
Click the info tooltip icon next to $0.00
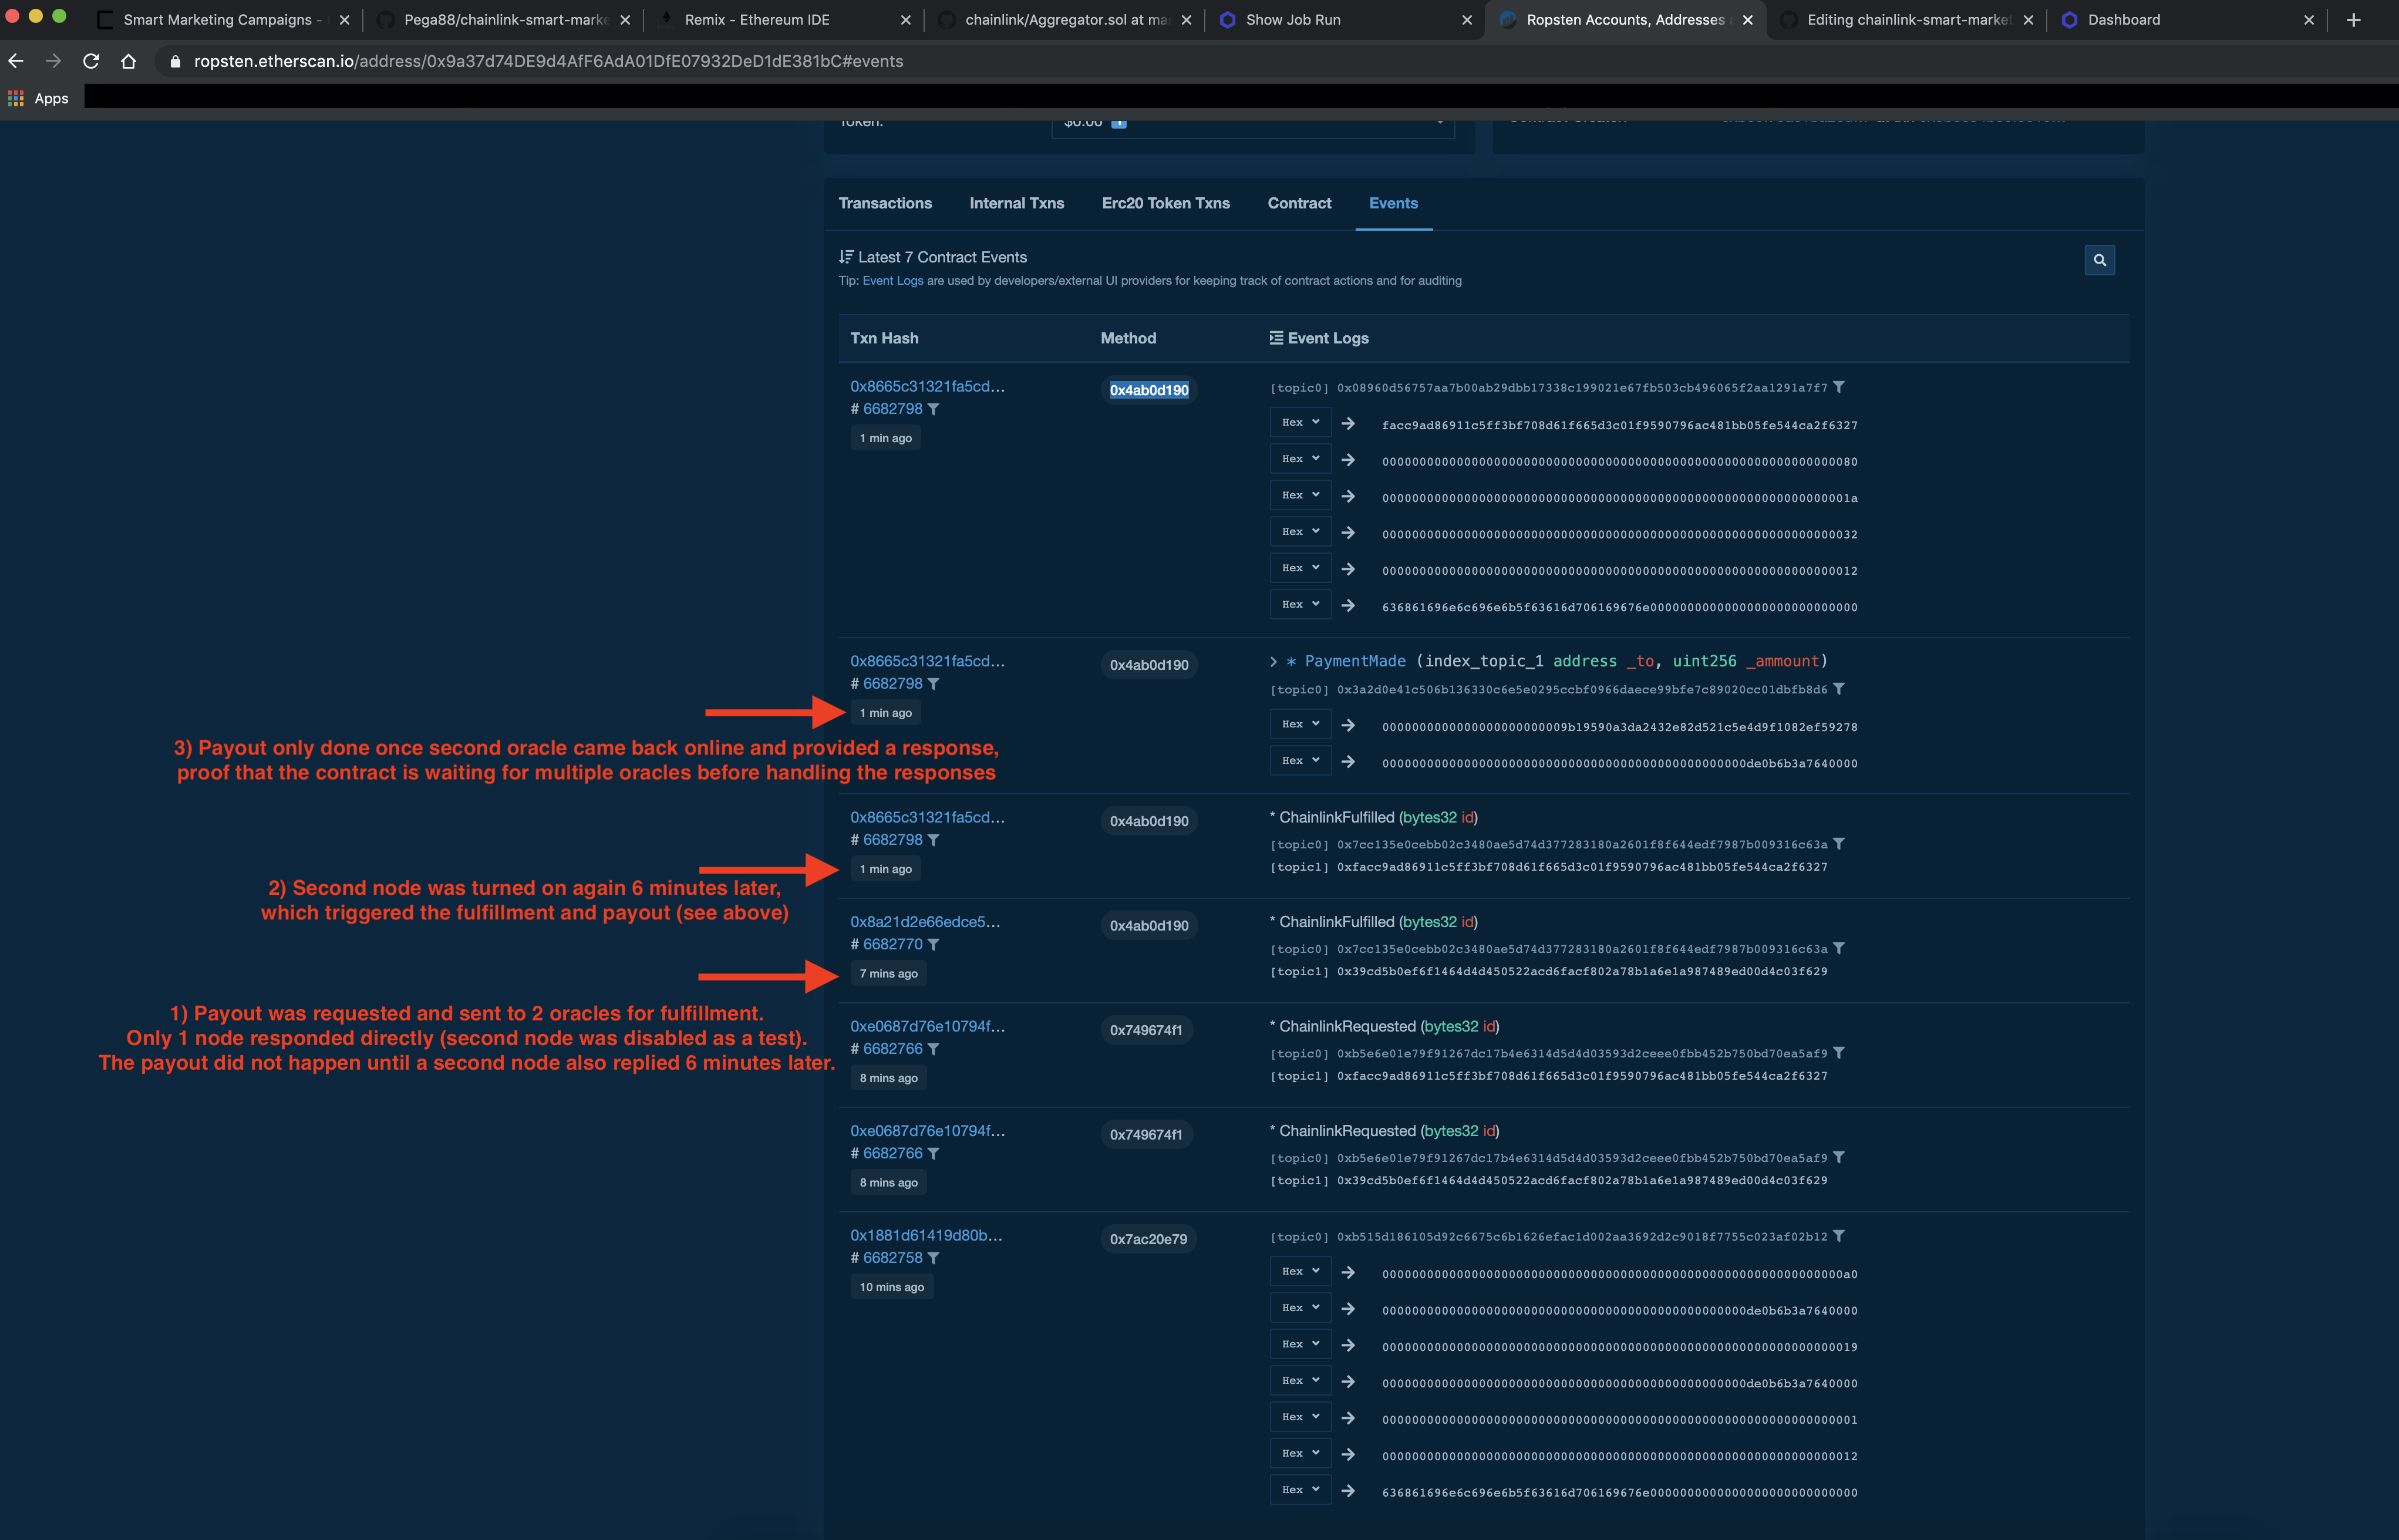(1120, 123)
